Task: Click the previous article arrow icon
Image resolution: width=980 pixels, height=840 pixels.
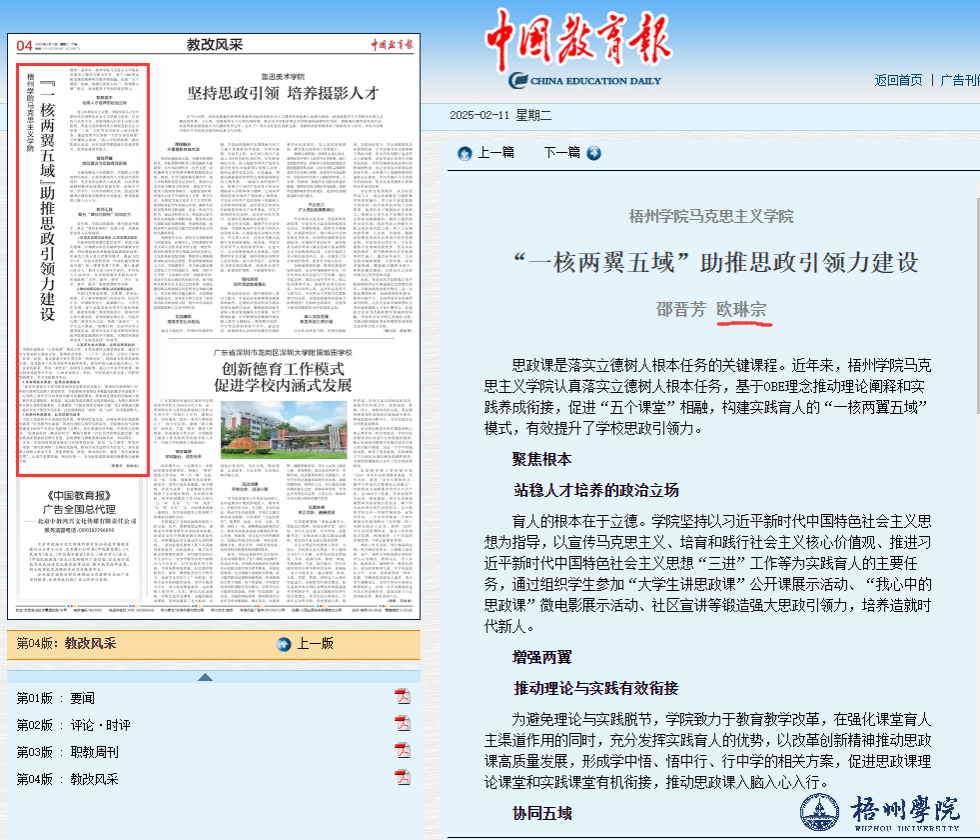Action: (x=464, y=153)
